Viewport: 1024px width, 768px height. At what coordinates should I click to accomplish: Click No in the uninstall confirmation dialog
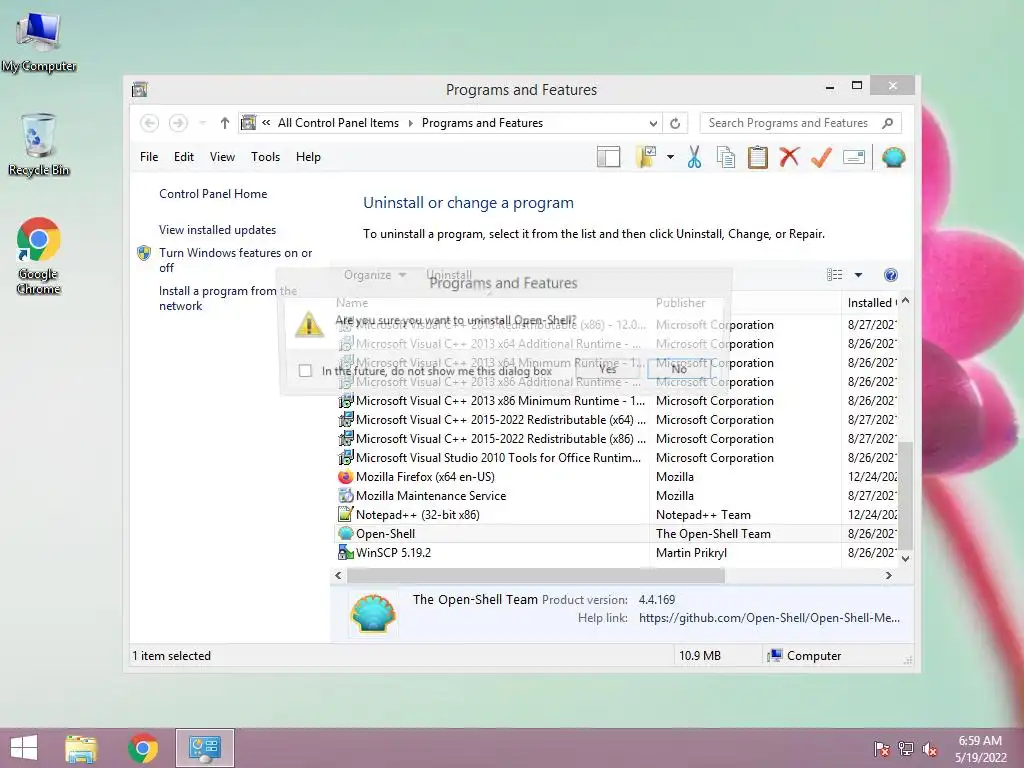click(679, 369)
